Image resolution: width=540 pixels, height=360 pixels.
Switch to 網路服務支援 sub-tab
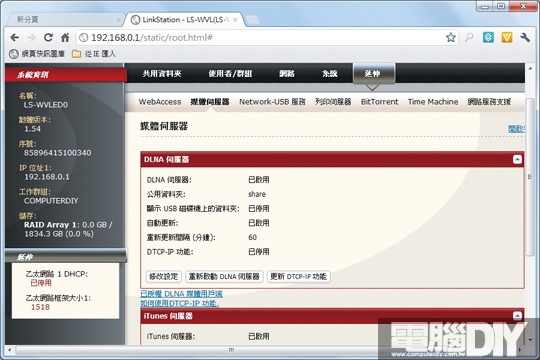point(489,102)
